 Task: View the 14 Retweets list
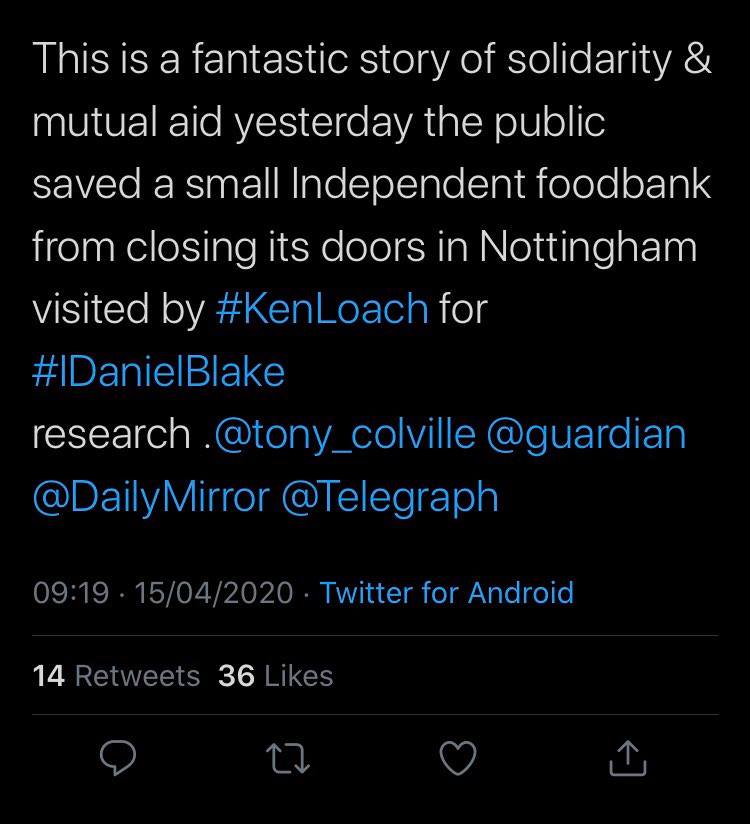[116, 676]
